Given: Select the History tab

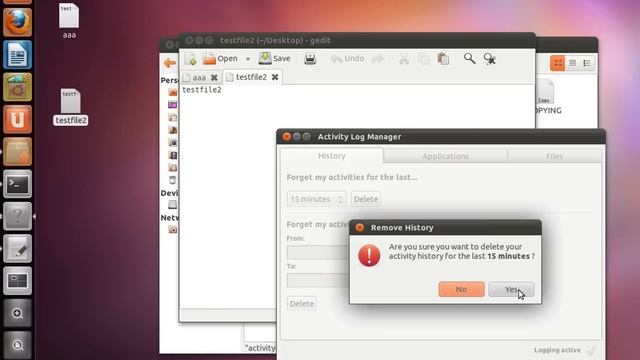Looking at the screenshot, I should (x=331, y=156).
